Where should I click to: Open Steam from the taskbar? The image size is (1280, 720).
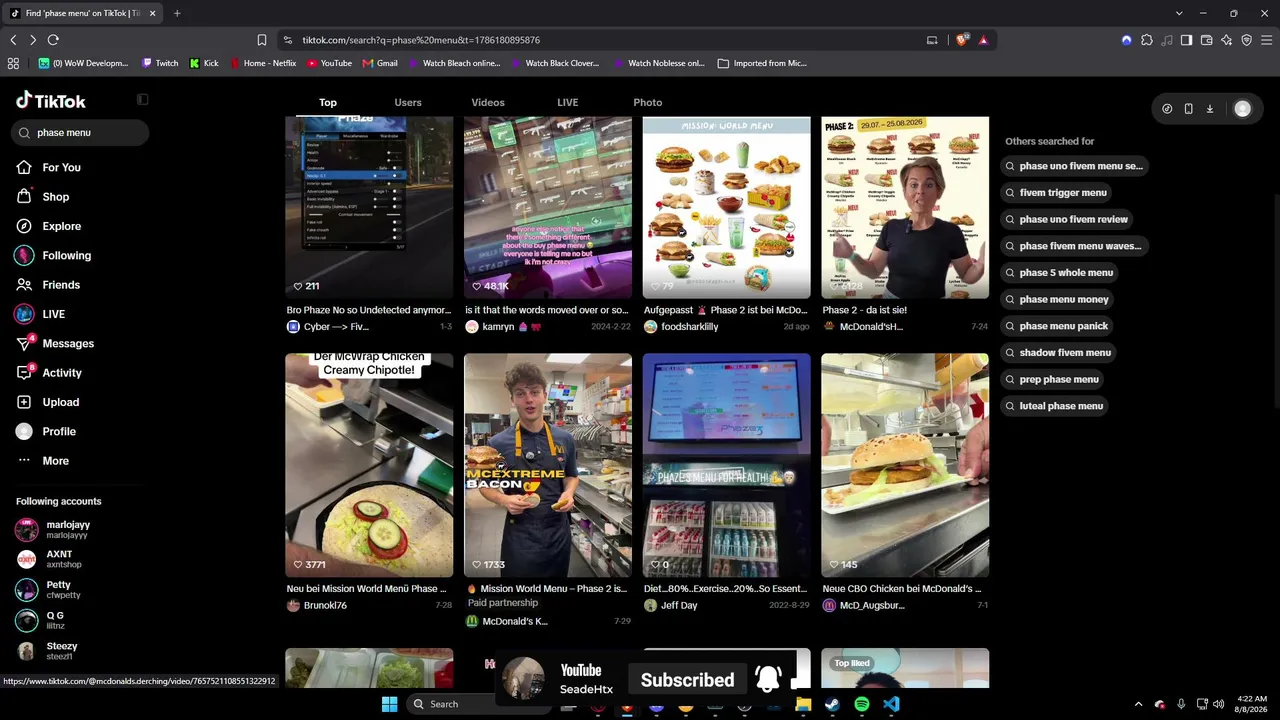832,704
